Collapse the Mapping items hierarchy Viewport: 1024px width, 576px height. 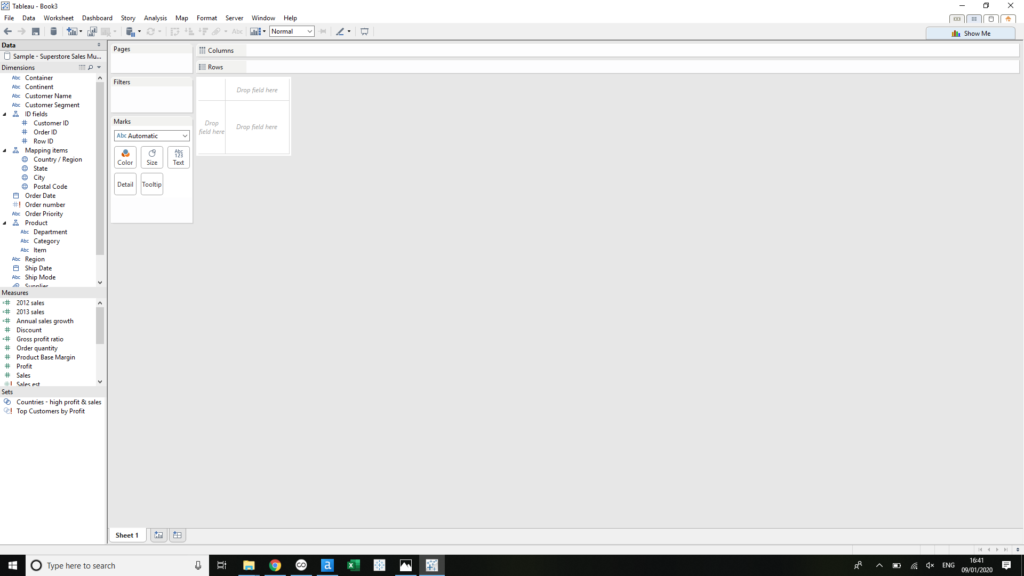pyautogui.click(x=5, y=150)
